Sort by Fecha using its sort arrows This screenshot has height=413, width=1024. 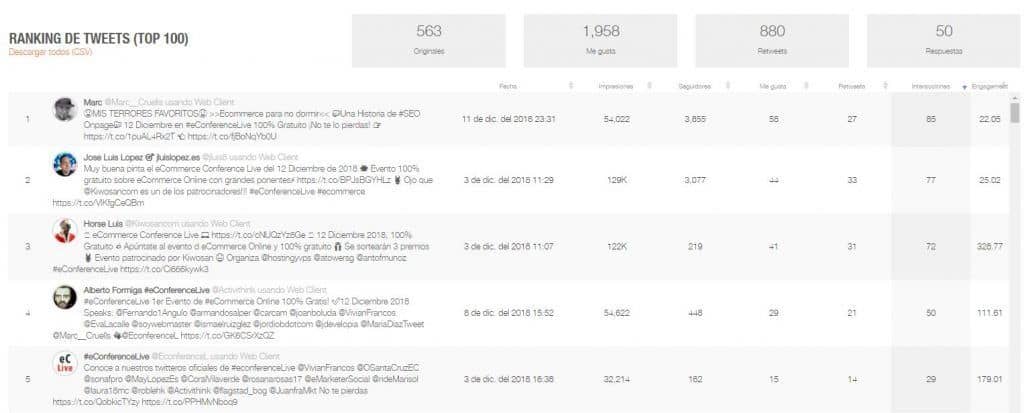coord(571,86)
